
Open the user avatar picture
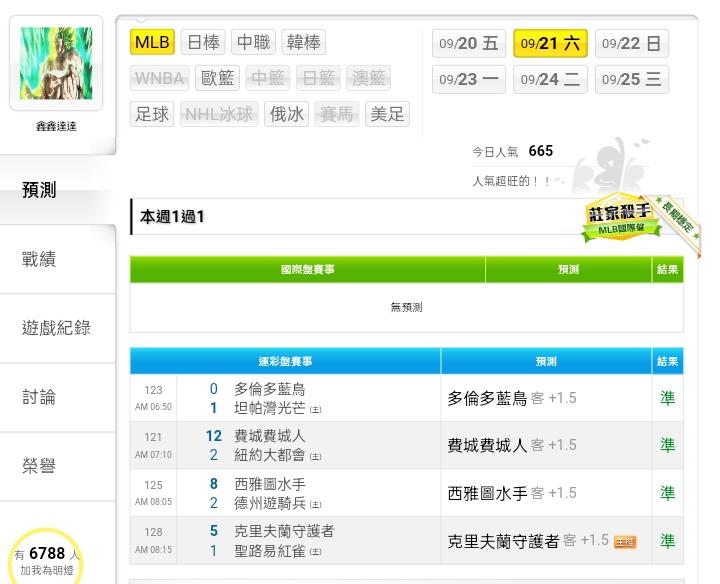pos(56,63)
